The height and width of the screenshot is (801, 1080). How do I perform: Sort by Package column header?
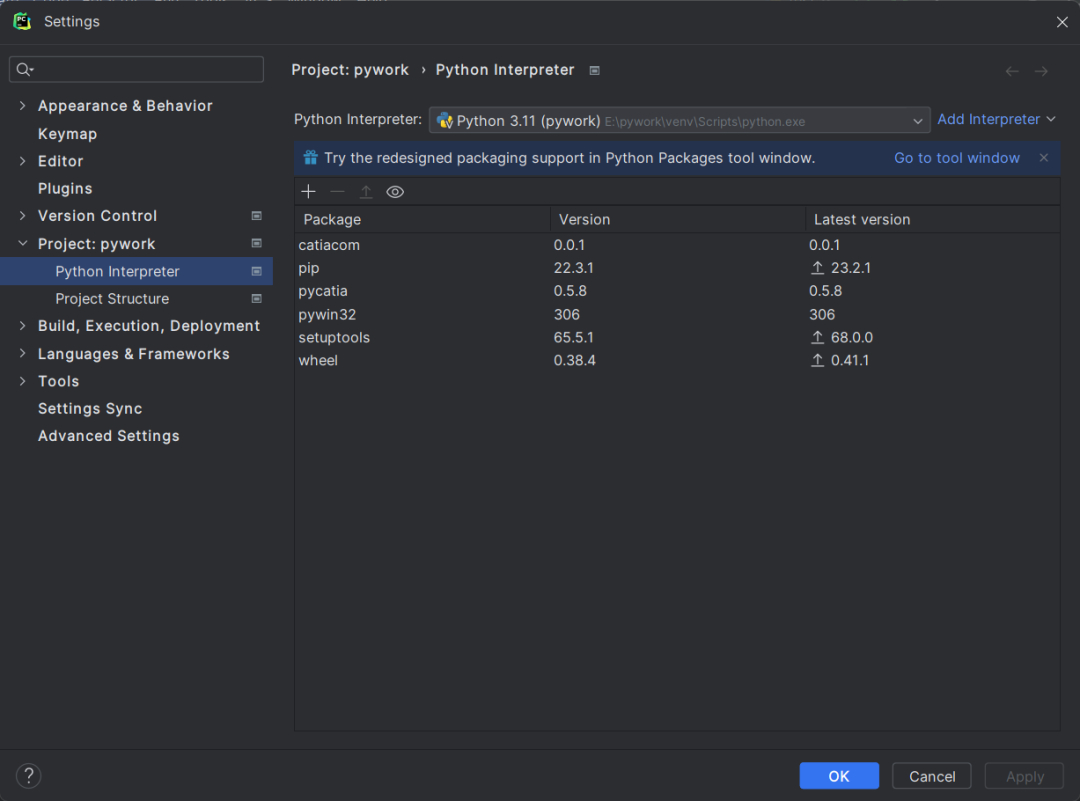pos(422,219)
